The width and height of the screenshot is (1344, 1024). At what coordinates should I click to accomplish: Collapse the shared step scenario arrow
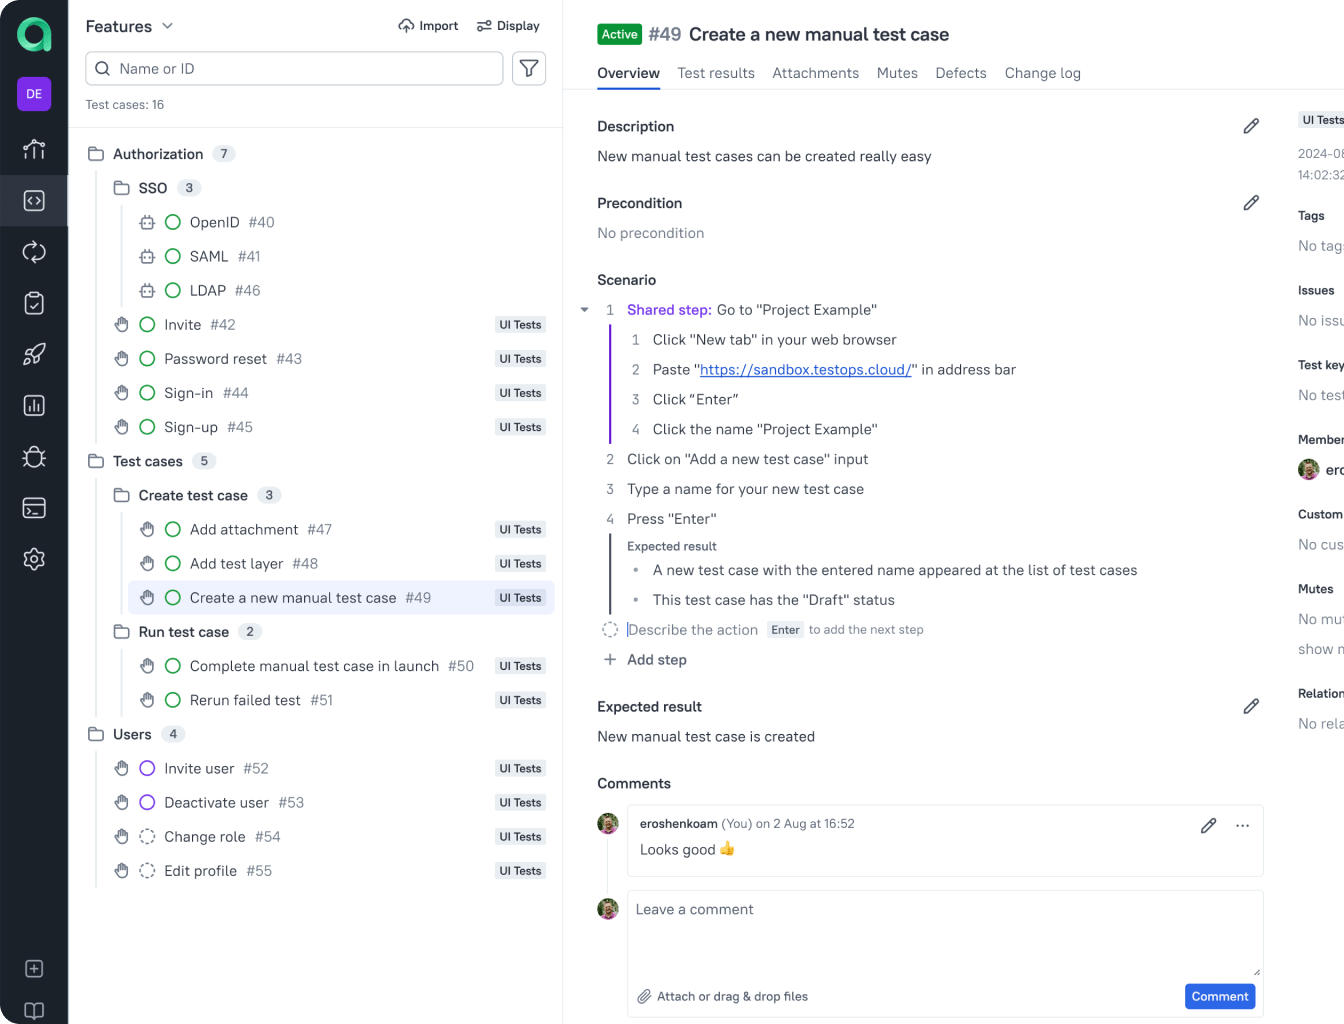(x=585, y=310)
